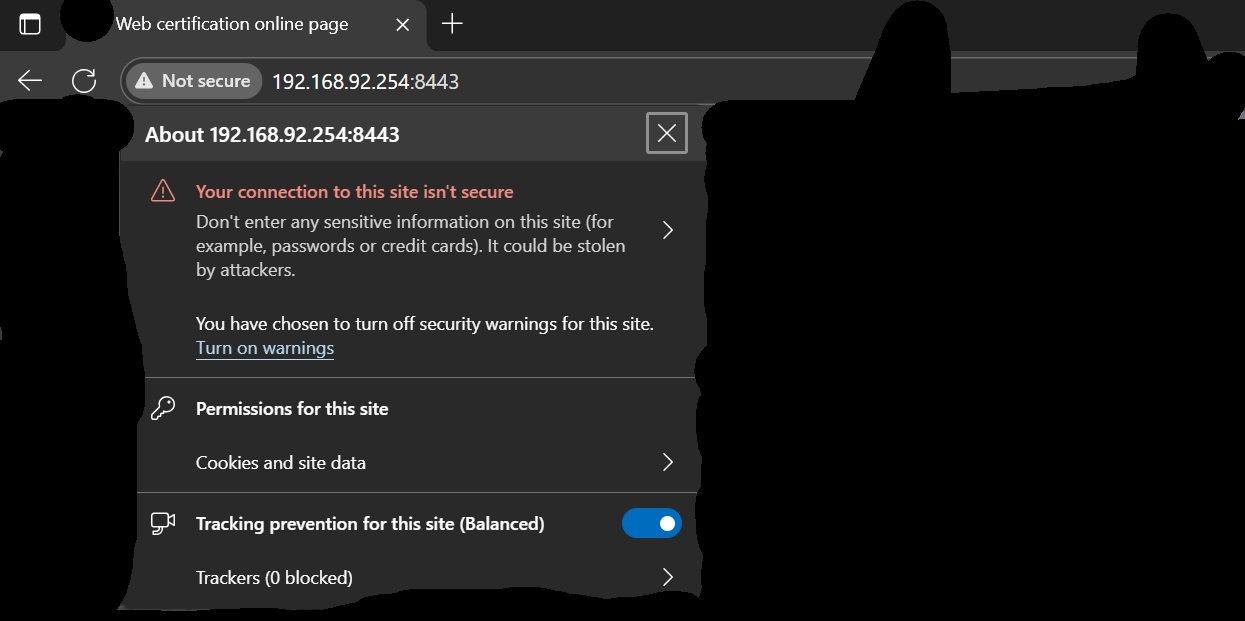
Task: Click the red warning triangle icon
Action: click(x=163, y=191)
